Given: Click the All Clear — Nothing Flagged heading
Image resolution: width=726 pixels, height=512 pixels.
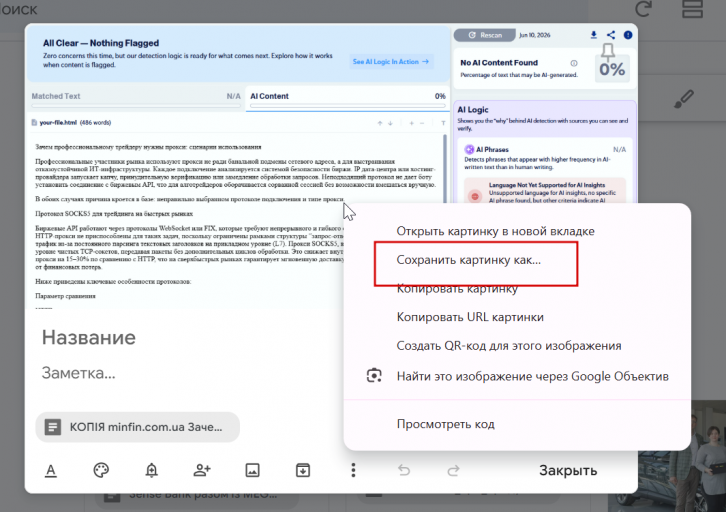Looking at the screenshot, I should (101, 43).
